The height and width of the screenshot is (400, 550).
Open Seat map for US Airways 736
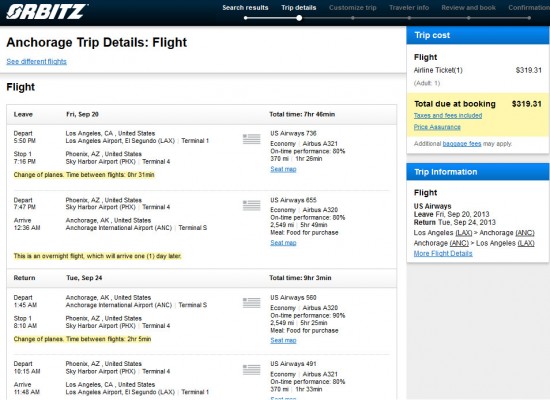283,169
